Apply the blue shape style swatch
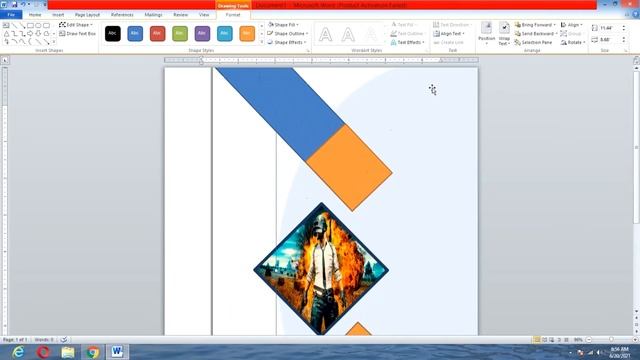The width and height of the screenshot is (640, 360). [x=135, y=33]
